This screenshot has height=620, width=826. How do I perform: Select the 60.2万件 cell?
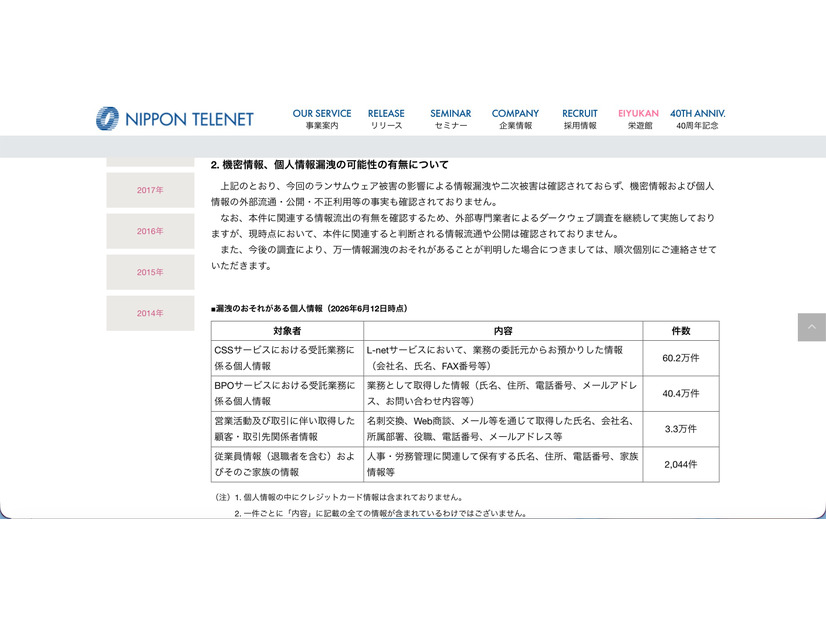[x=681, y=358]
